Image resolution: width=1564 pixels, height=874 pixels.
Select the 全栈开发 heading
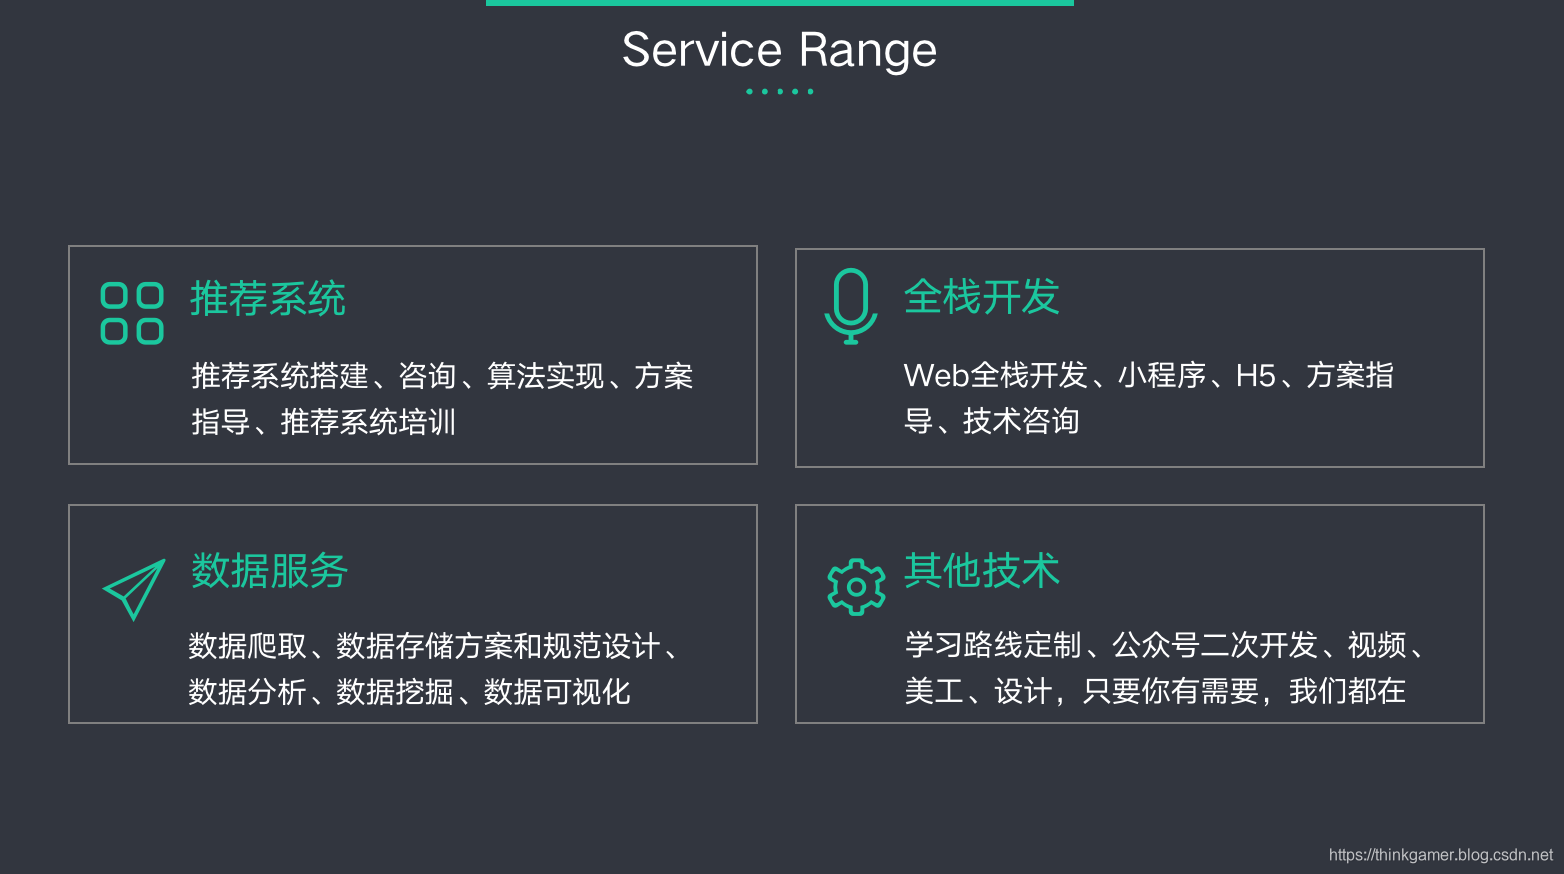tap(981, 297)
